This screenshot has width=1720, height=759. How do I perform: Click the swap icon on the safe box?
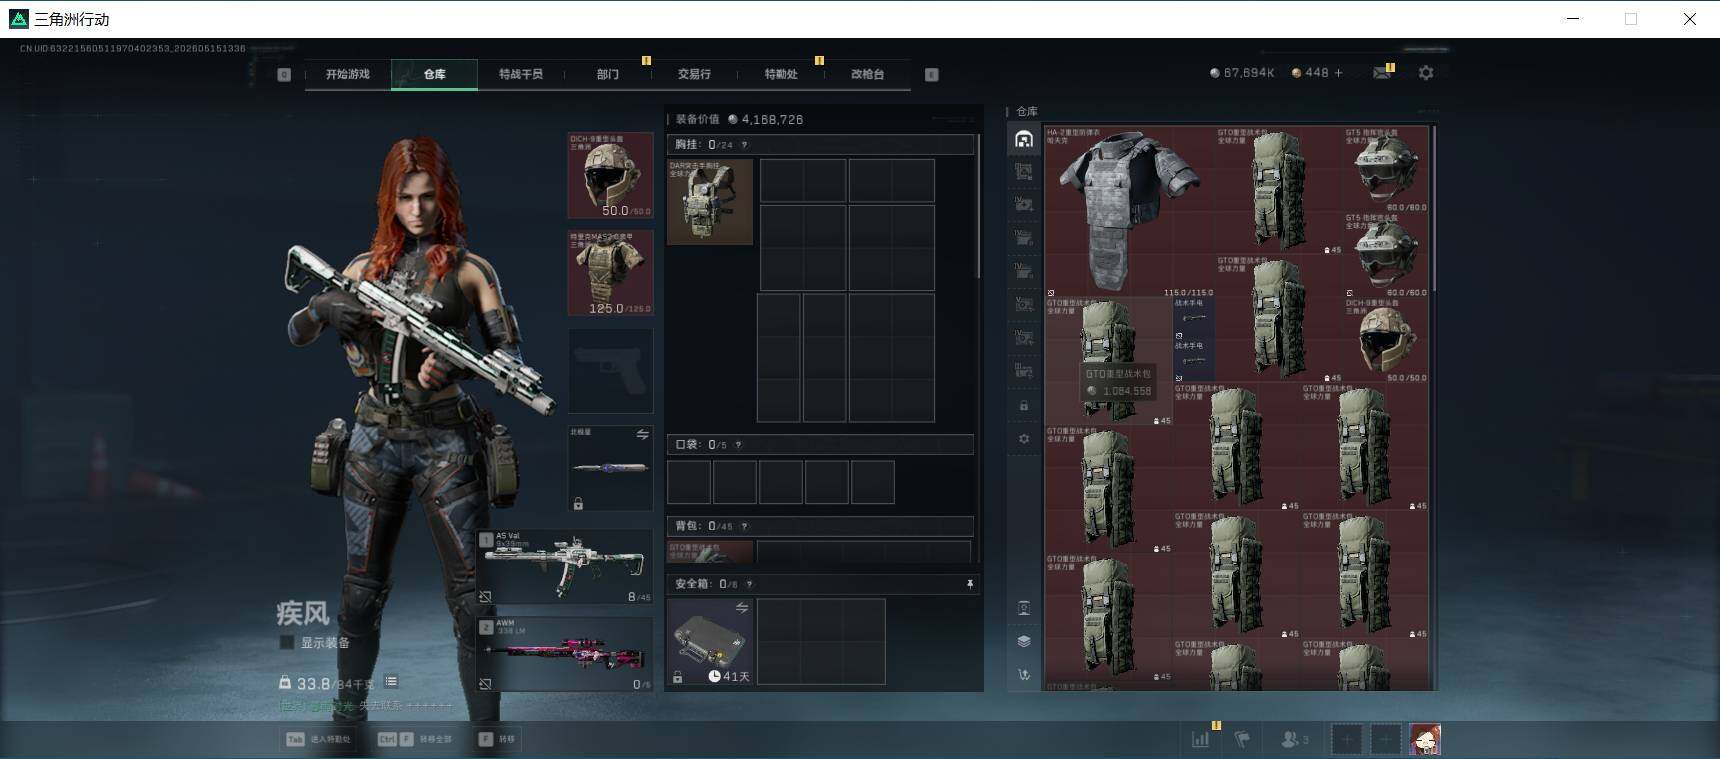point(742,607)
